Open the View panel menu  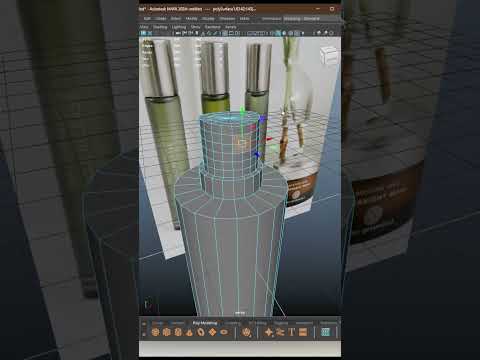(x=144, y=27)
